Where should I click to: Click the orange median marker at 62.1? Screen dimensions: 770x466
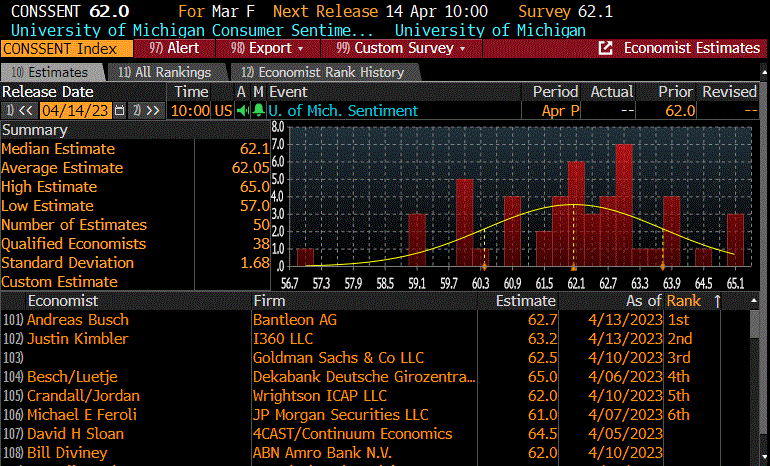coord(574,268)
